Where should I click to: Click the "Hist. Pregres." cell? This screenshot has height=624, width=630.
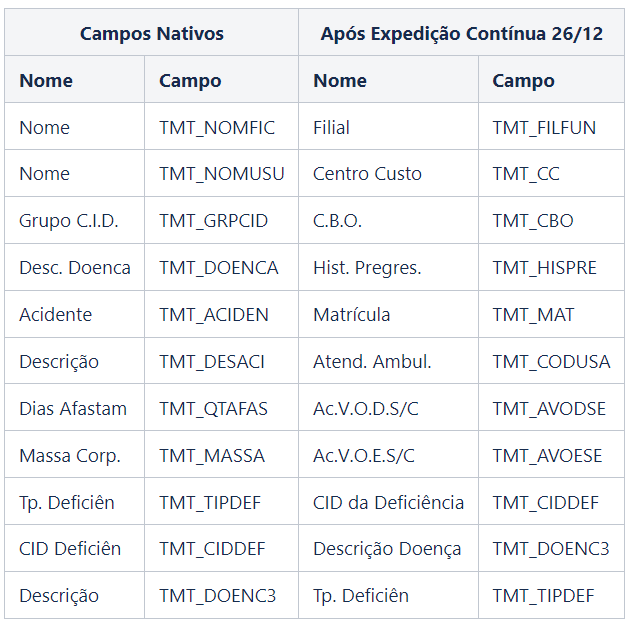tap(367, 268)
